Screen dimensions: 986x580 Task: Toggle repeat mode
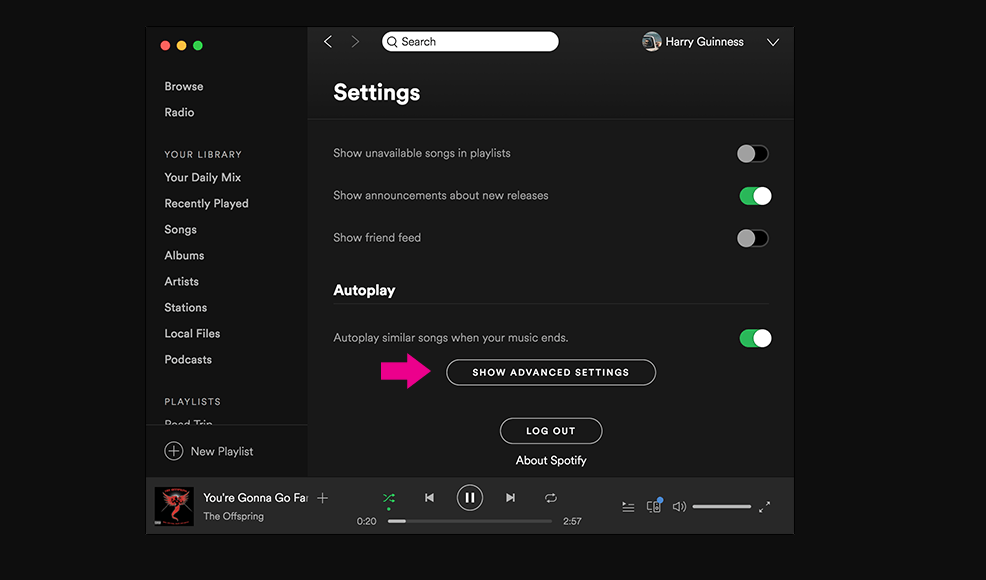551,498
